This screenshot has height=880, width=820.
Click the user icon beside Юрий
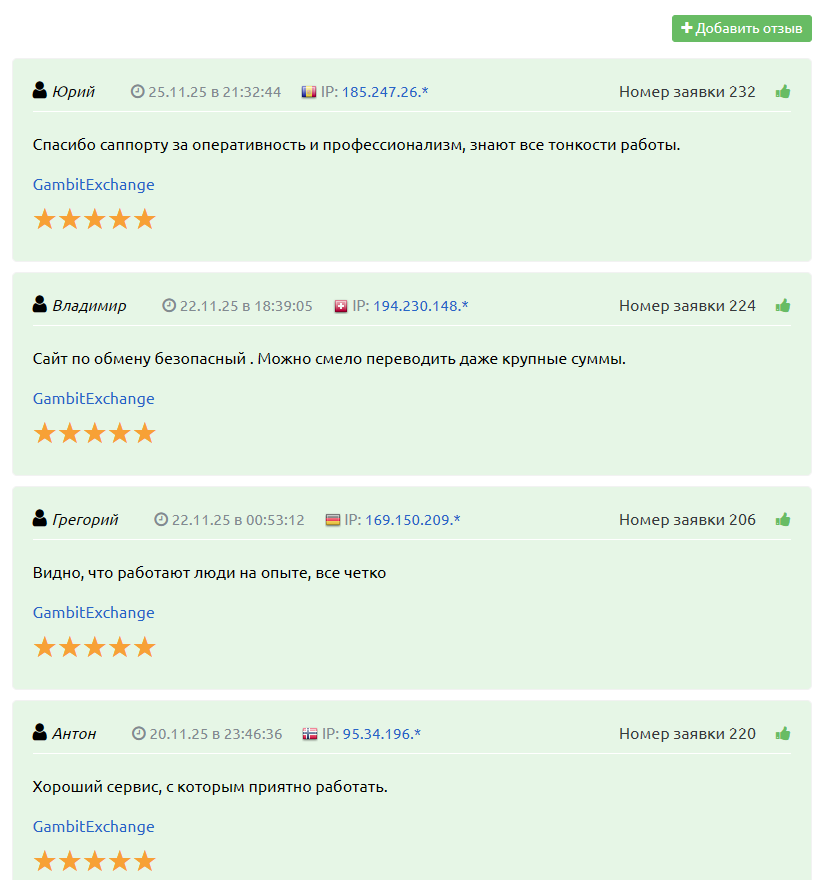[x=40, y=91]
